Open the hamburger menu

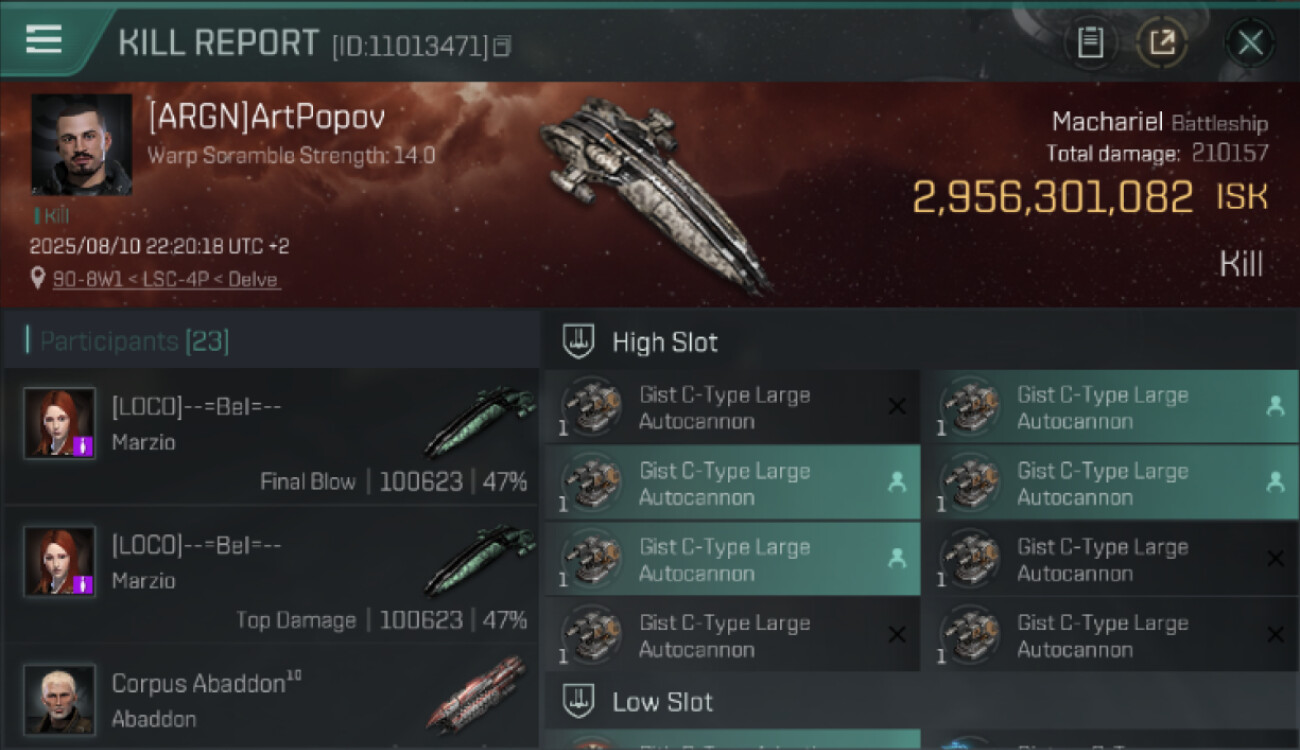(x=44, y=40)
